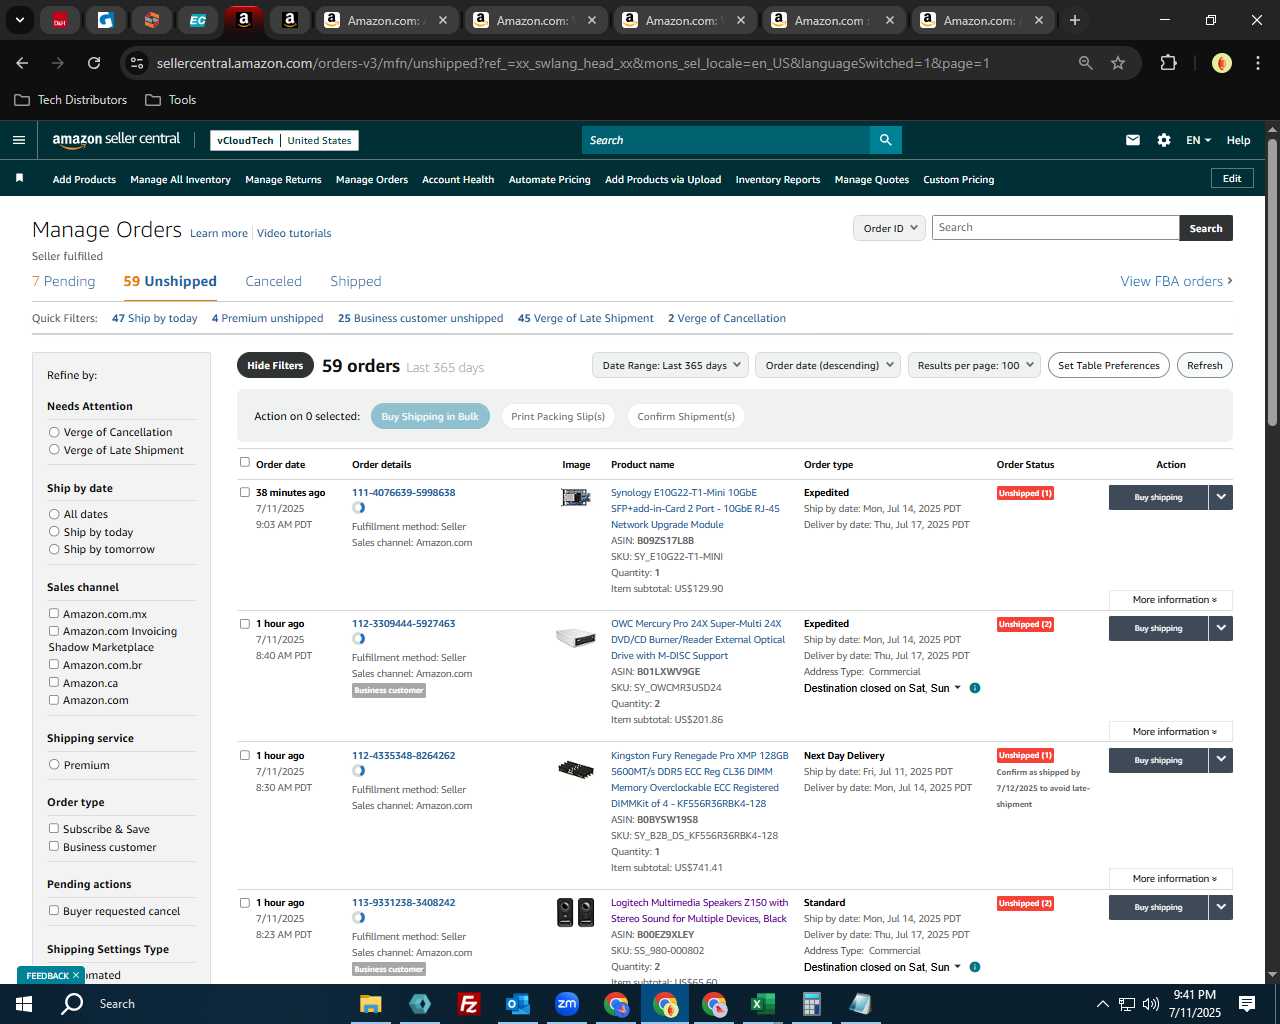This screenshot has height=1024, width=1280.
Task: Open the Results per page dropdown
Action: pyautogui.click(x=974, y=365)
